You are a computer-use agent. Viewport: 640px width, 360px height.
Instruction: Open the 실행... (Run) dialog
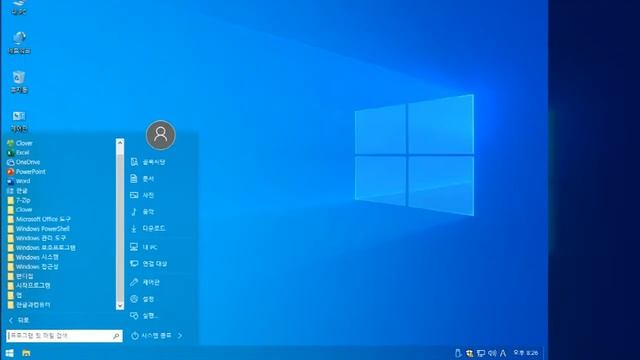pos(144,316)
